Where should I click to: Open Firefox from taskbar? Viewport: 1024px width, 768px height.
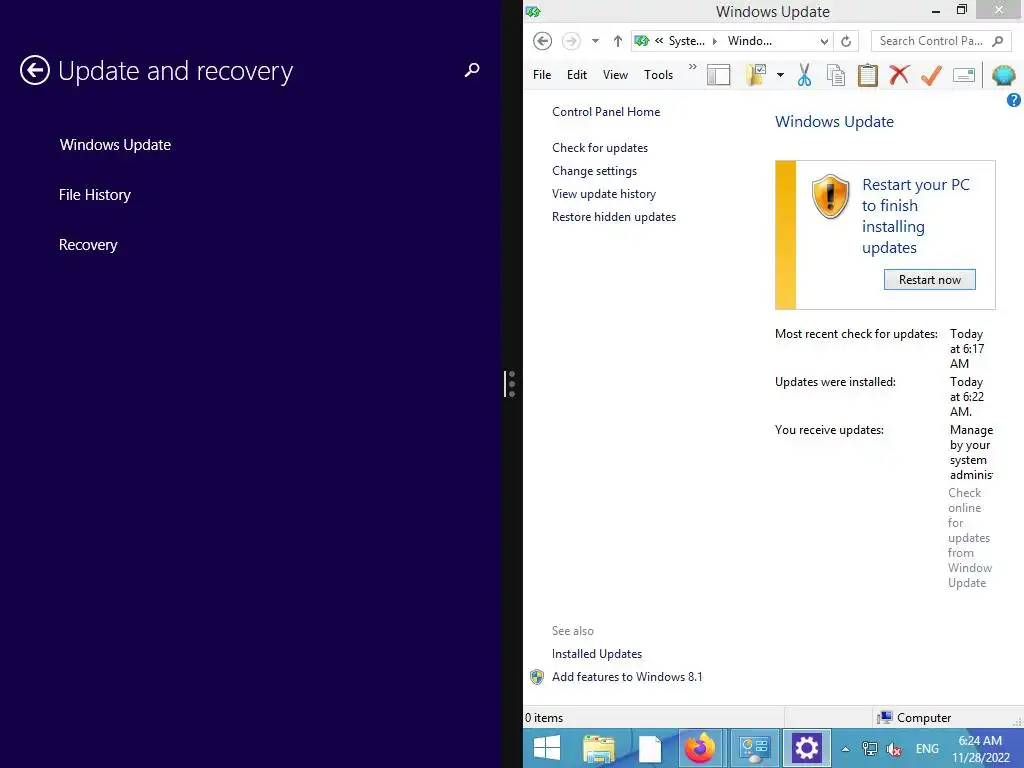click(699, 748)
